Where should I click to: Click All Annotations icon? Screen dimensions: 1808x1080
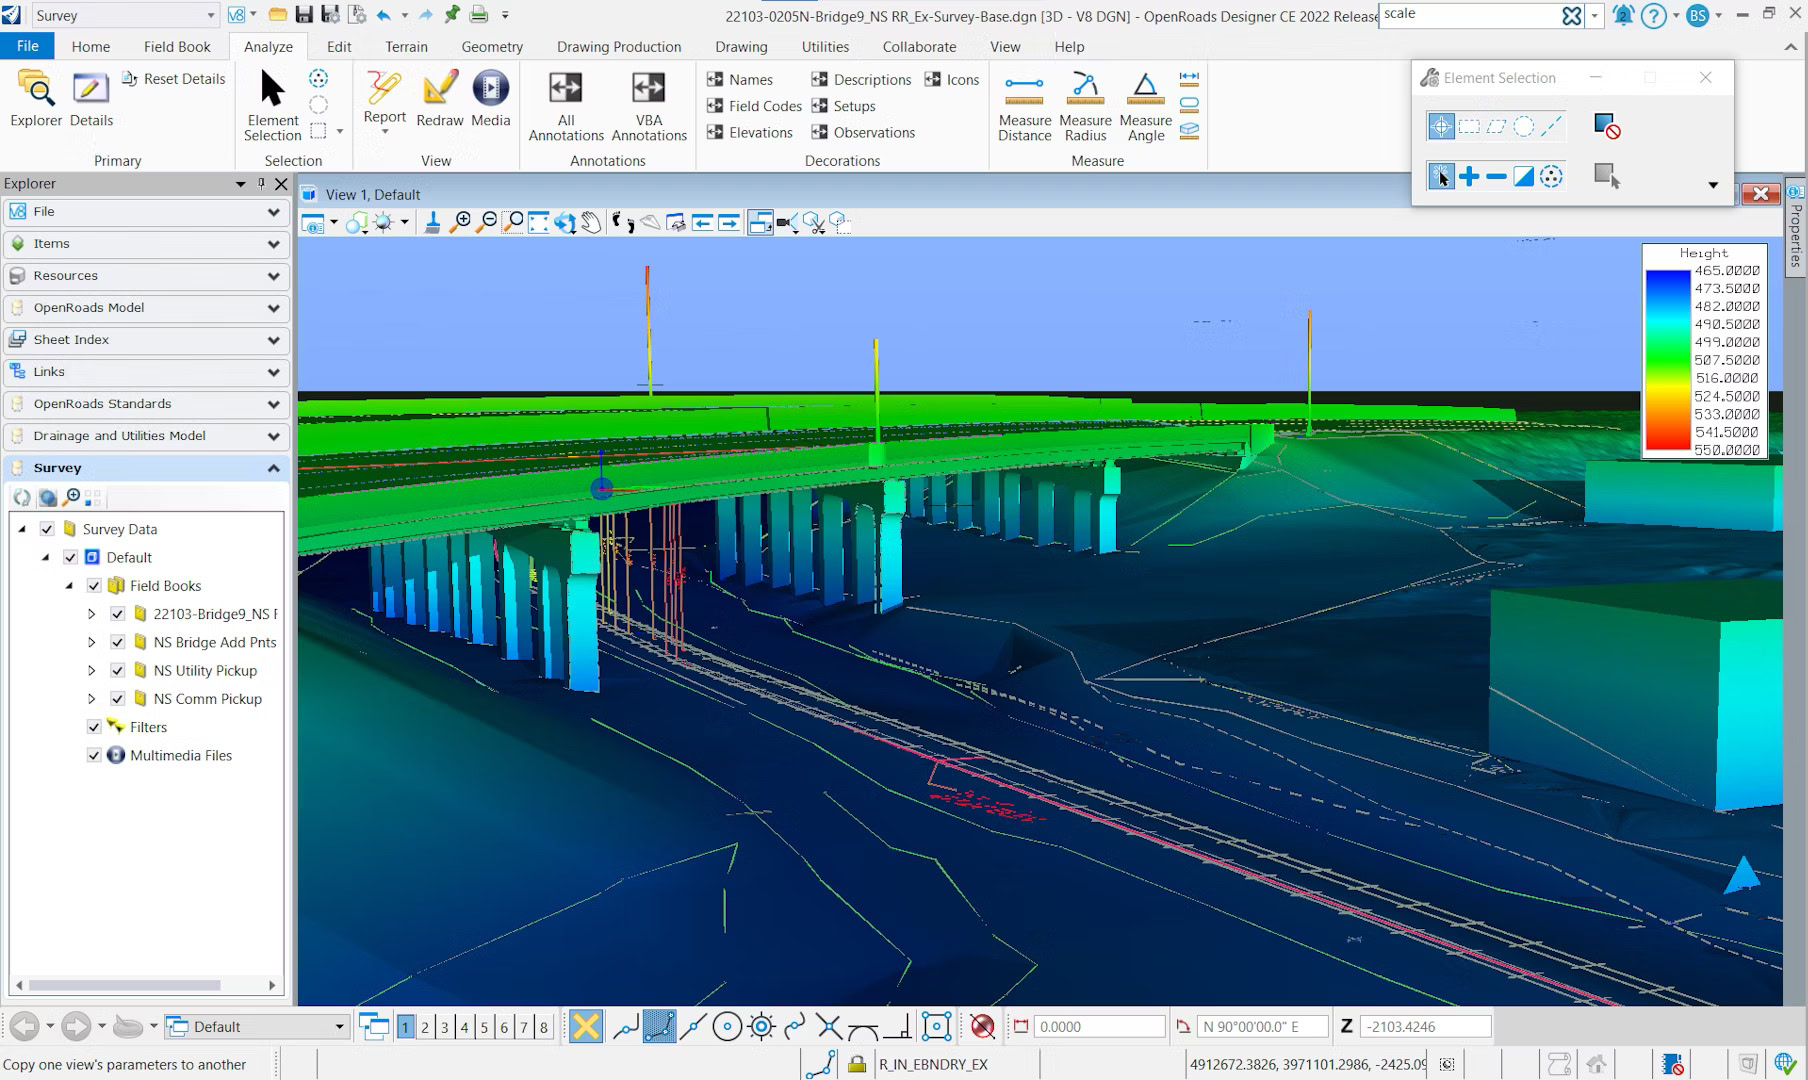point(566,106)
